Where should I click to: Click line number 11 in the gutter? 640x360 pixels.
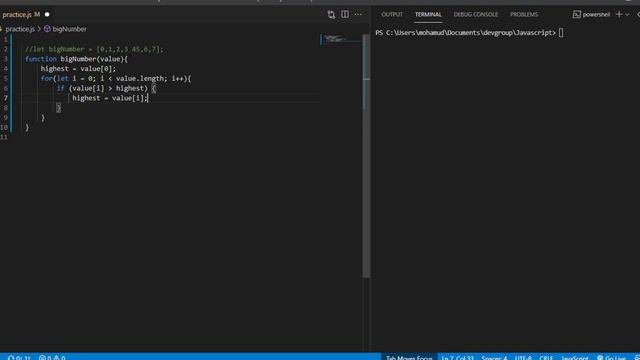coord(4,137)
